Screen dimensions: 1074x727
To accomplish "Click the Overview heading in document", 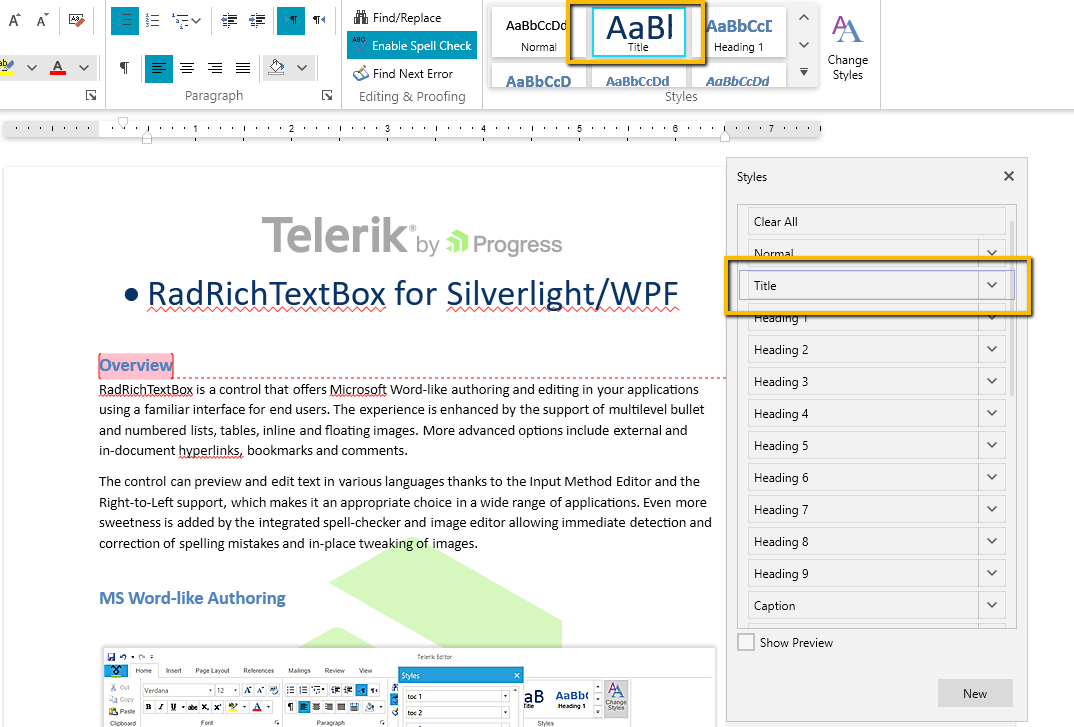I will tap(136, 365).
